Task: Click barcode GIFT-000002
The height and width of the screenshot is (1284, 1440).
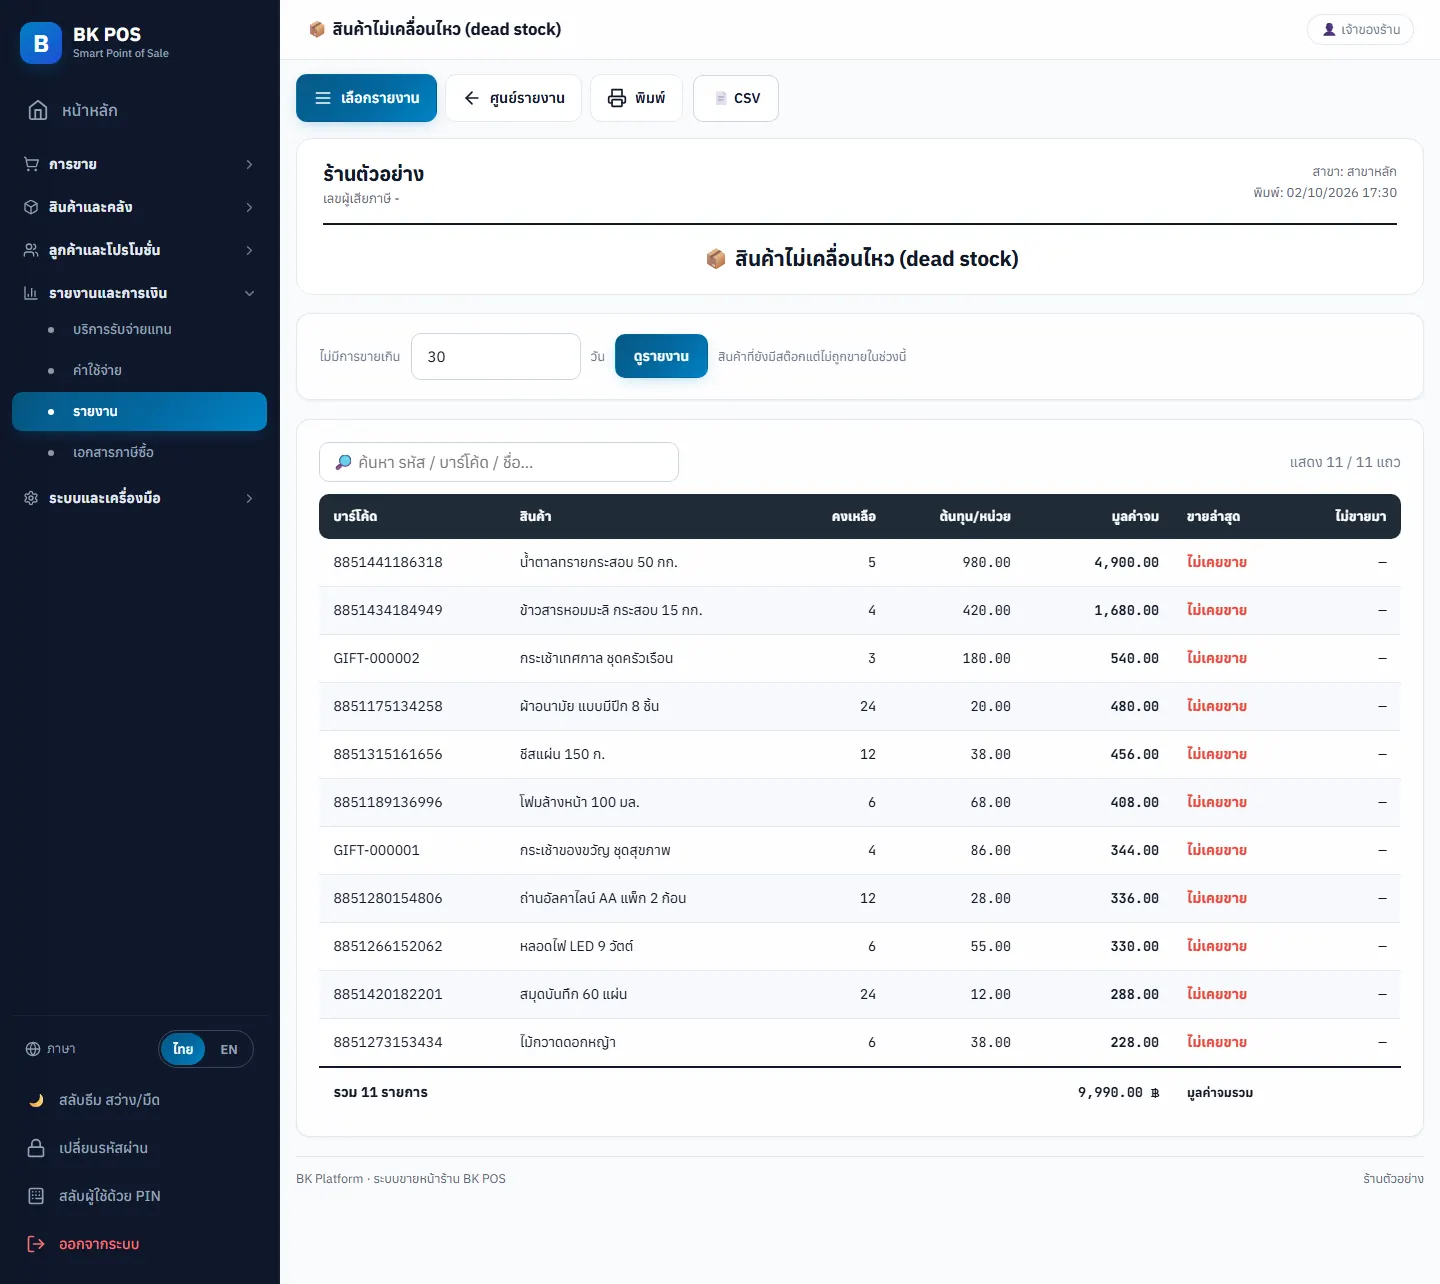Action: click(377, 658)
